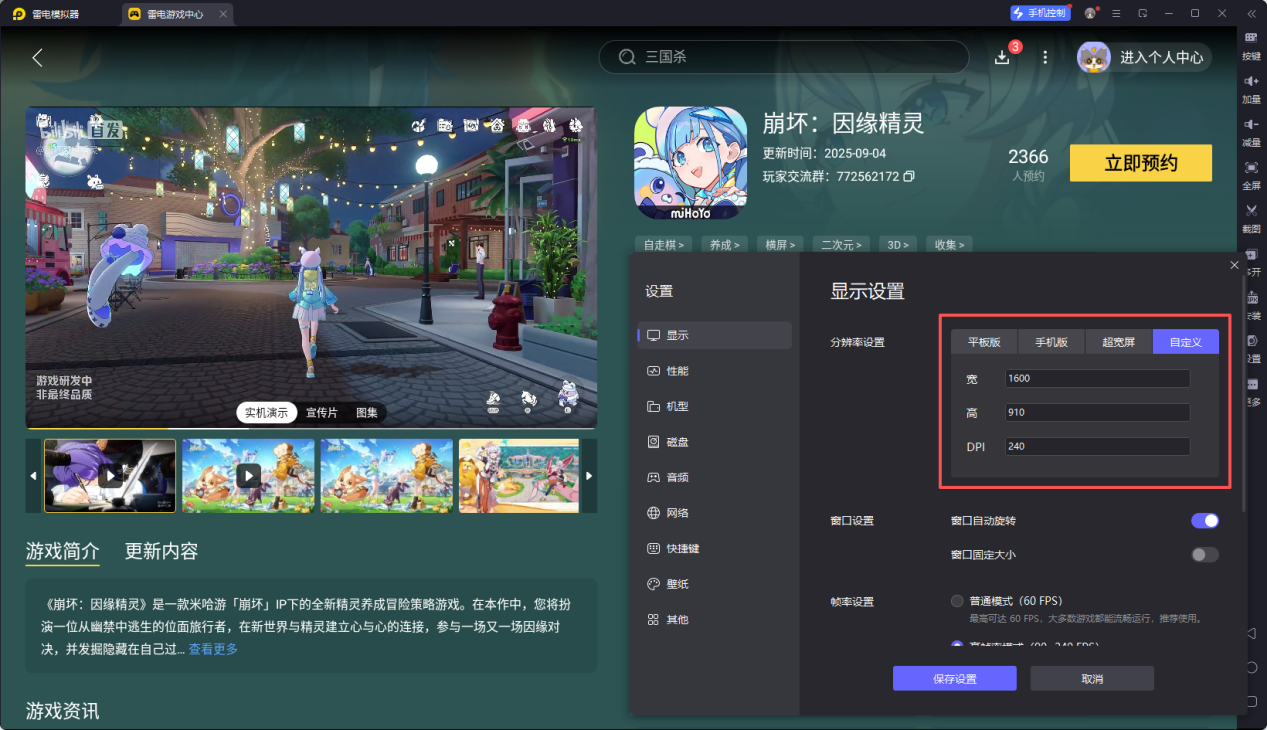
Task: Click the DPI input field
Action: pyautogui.click(x=1097, y=446)
